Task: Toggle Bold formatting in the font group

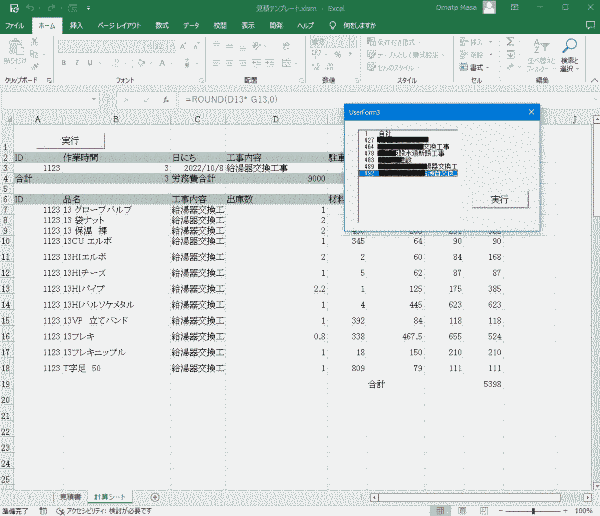Action: 63,62
